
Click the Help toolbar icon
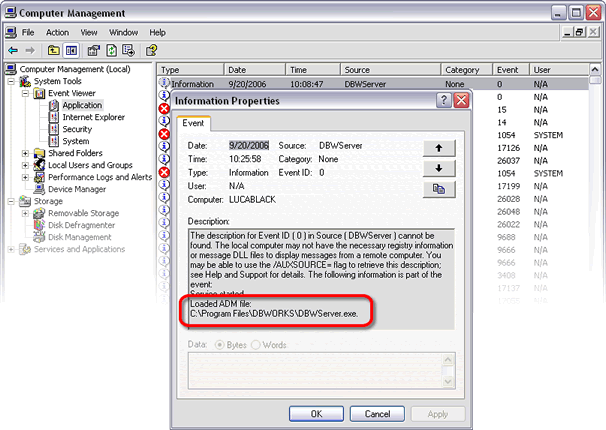pos(151,50)
